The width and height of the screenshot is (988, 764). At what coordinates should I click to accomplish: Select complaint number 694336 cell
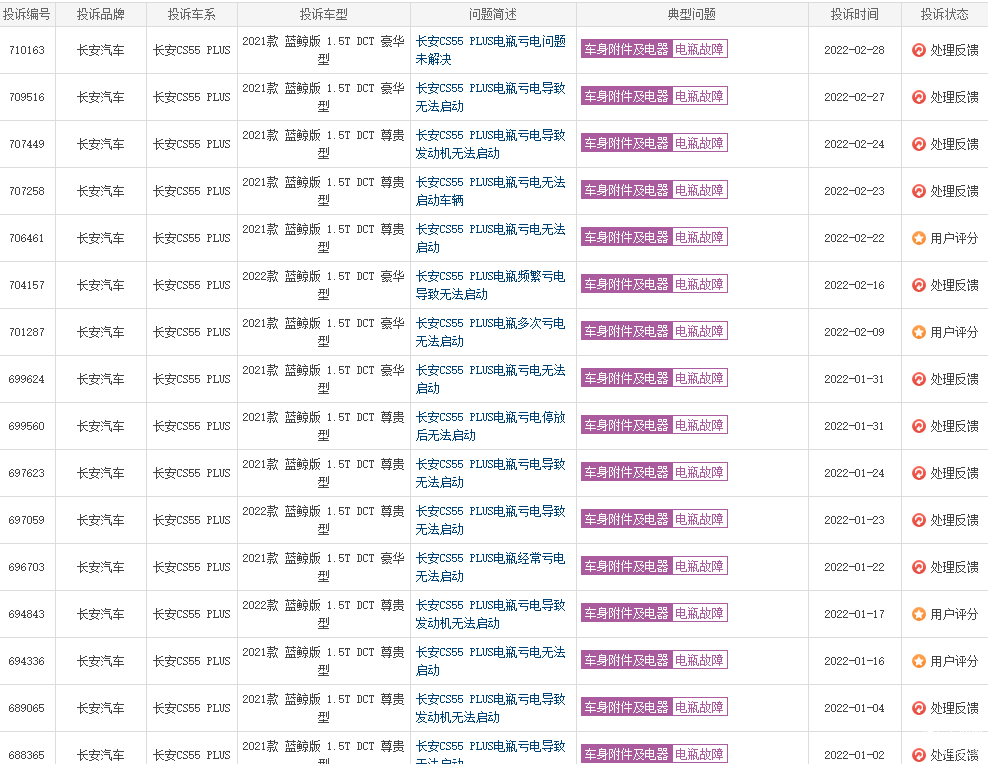pos(27,661)
